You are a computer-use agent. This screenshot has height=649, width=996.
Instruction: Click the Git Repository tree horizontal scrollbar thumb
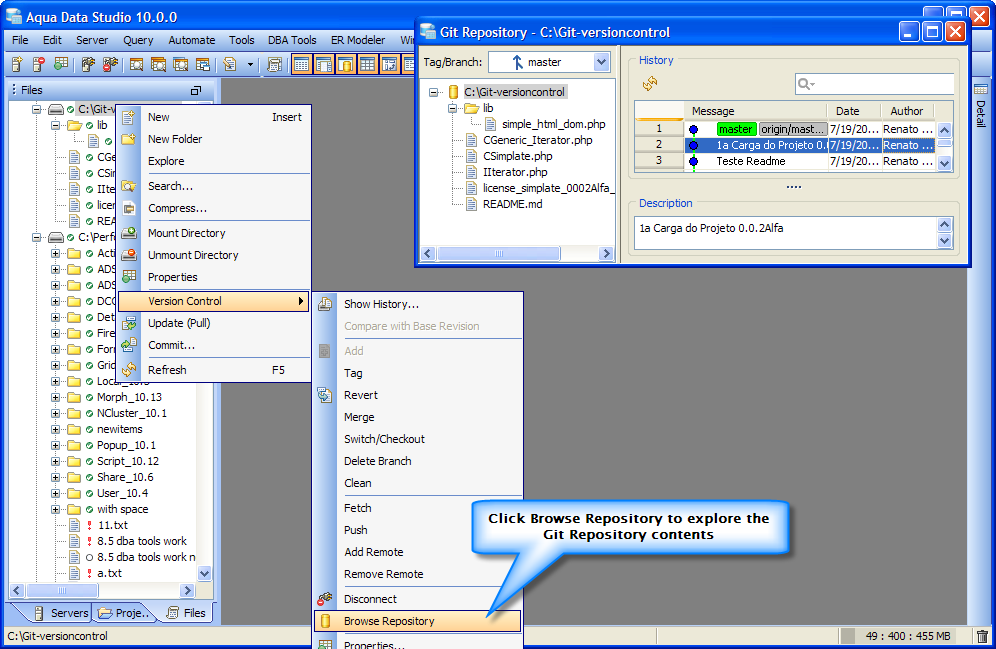499,253
